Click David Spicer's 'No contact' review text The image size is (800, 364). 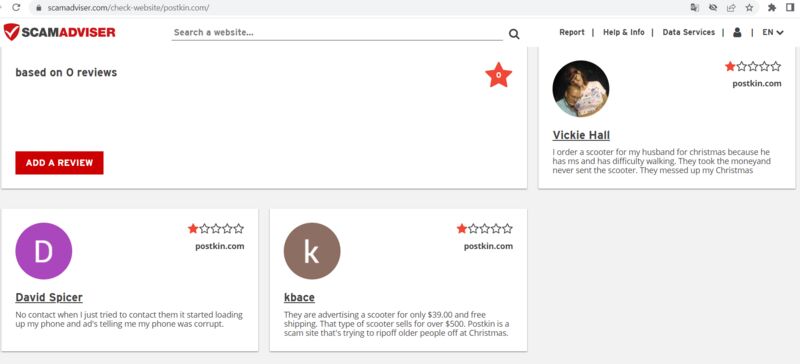point(129,320)
